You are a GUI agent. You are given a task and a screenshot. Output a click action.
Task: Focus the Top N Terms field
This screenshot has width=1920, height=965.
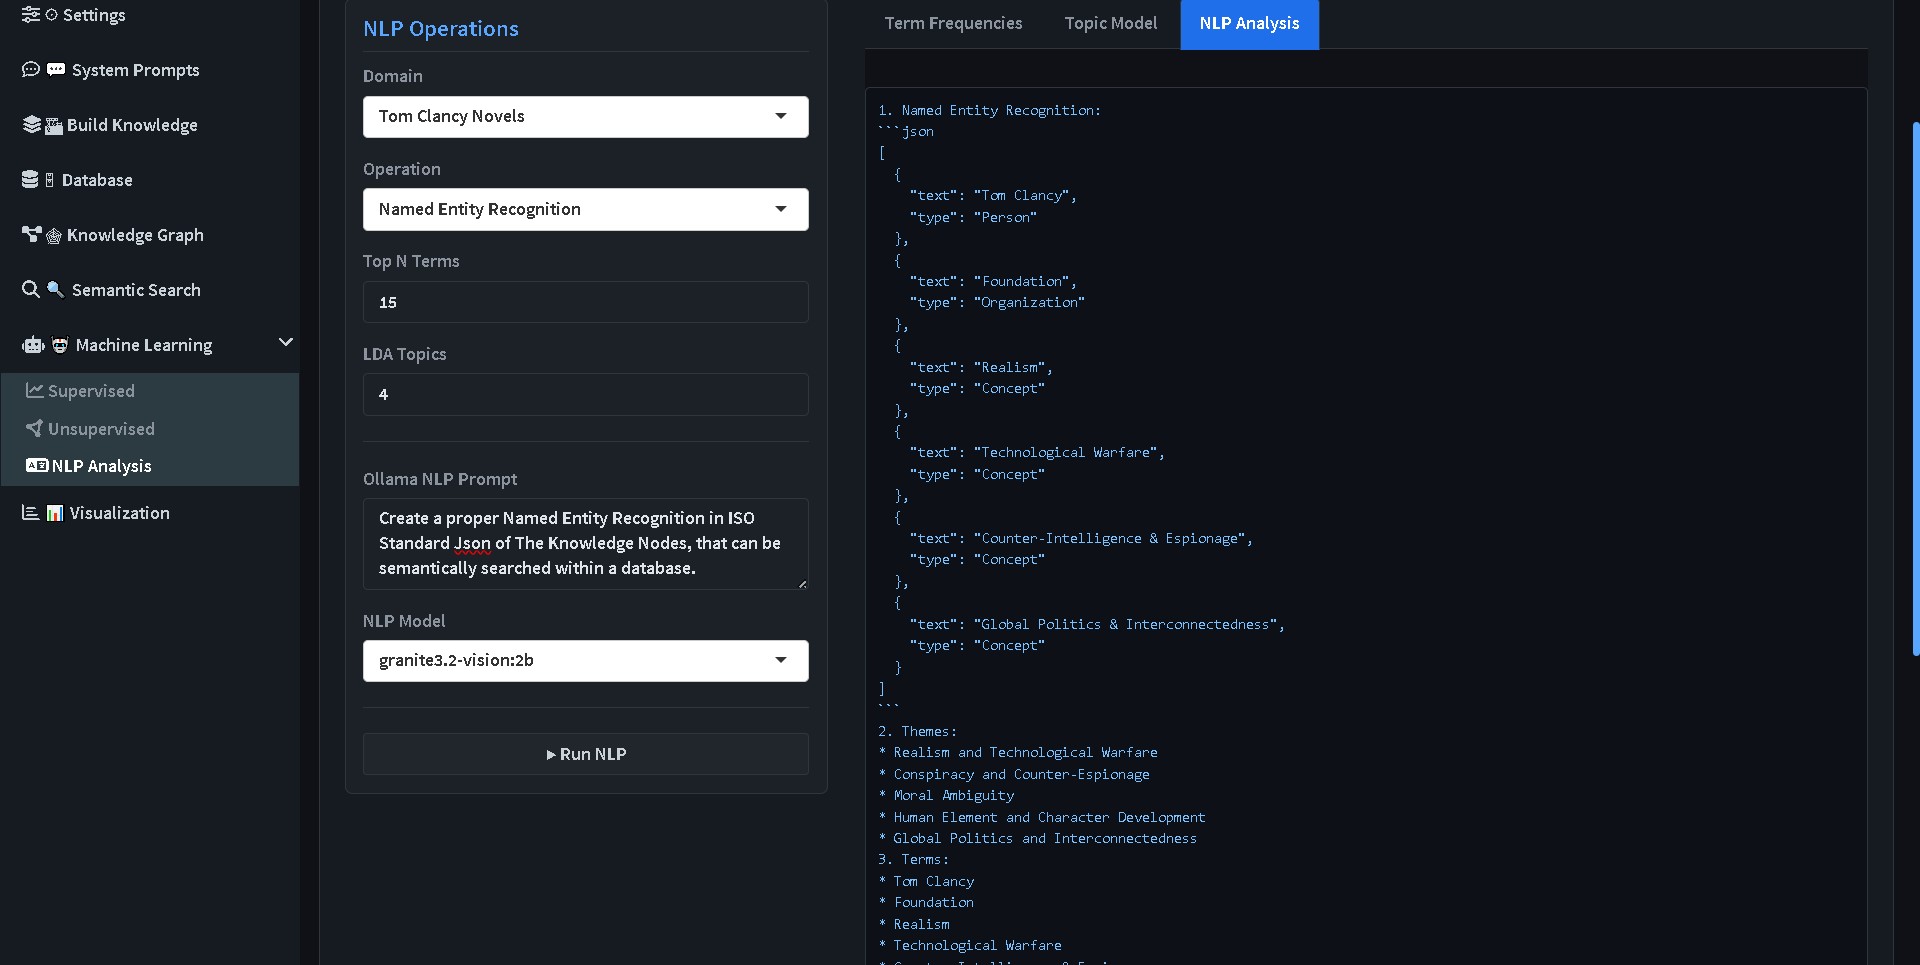(586, 302)
